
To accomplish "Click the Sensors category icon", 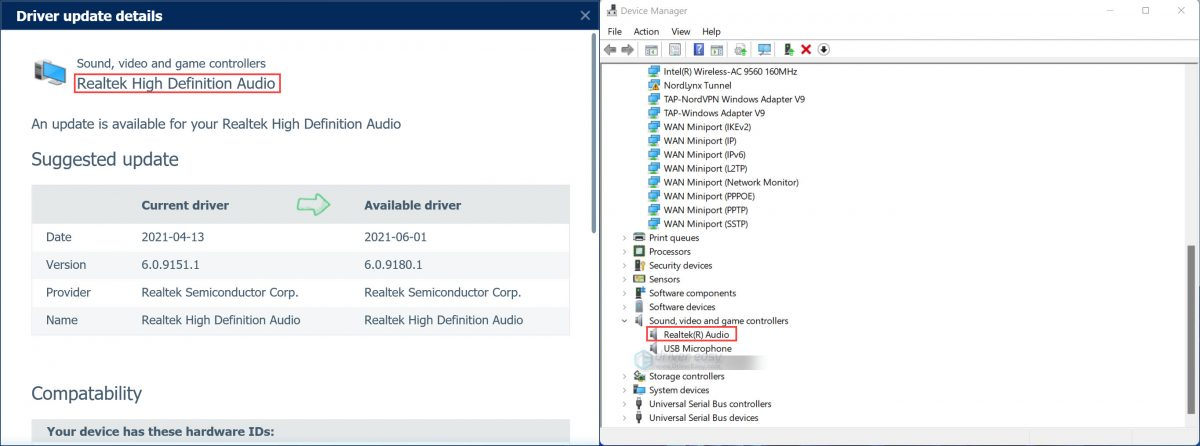I will point(640,280).
